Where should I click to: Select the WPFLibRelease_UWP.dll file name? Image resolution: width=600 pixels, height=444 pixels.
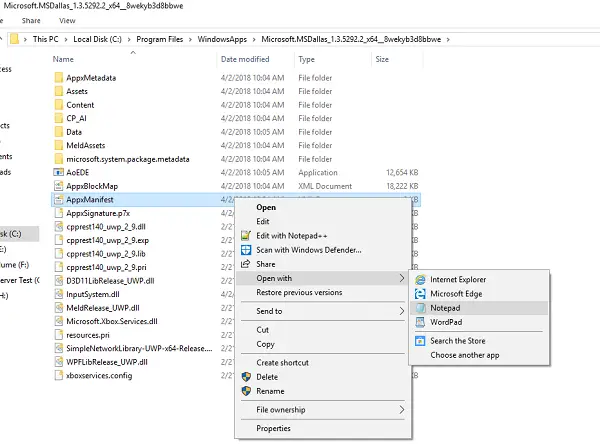(x=107, y=362)
